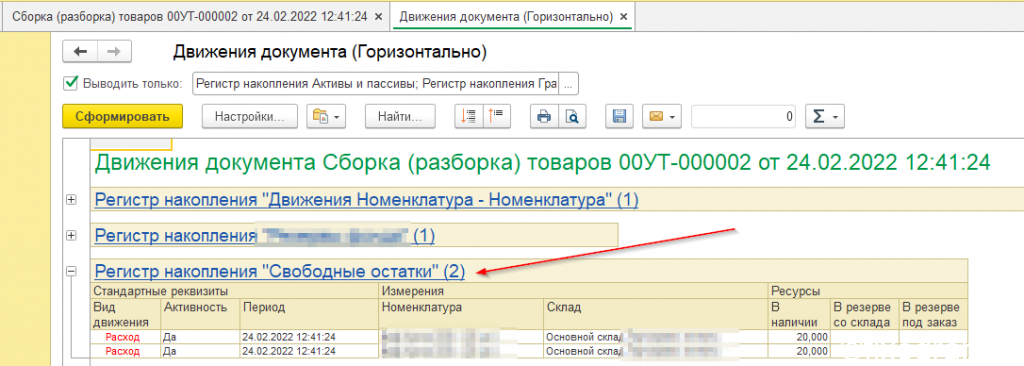Save the report with the floppy disk icon
This screenshot has width=1024, height=366.
click(619, 117)
